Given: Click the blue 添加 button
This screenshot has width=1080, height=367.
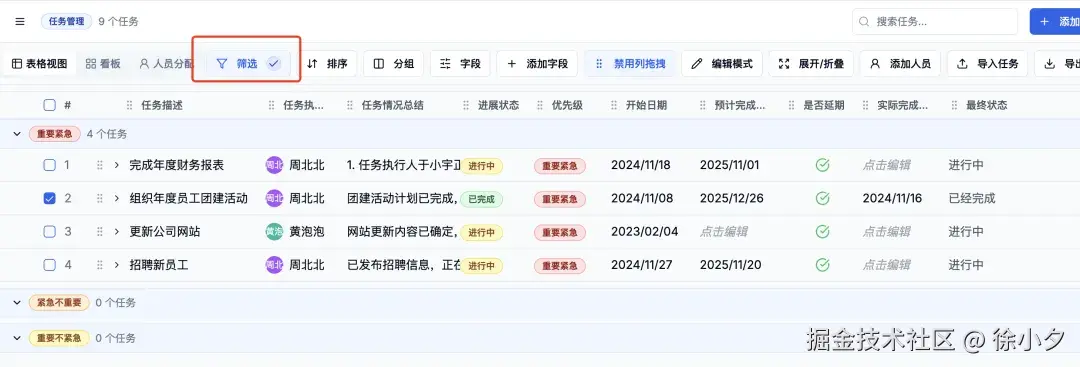Looking at the screenshot, I should (1055, 22).
